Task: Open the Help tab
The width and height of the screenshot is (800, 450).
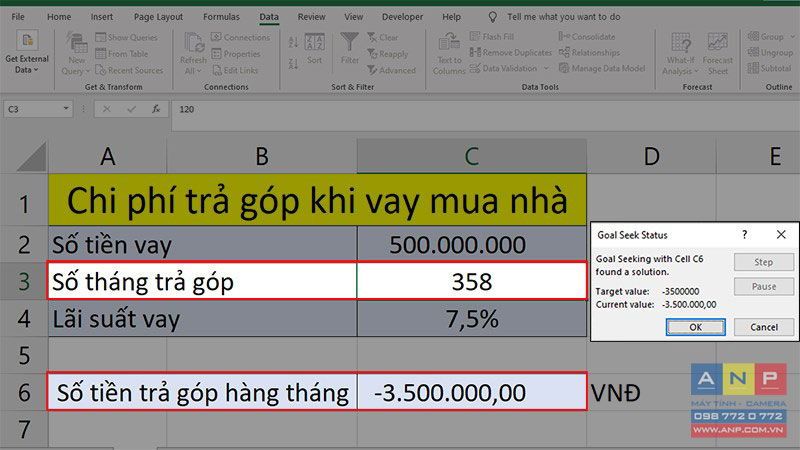Action: click(452, 17)
